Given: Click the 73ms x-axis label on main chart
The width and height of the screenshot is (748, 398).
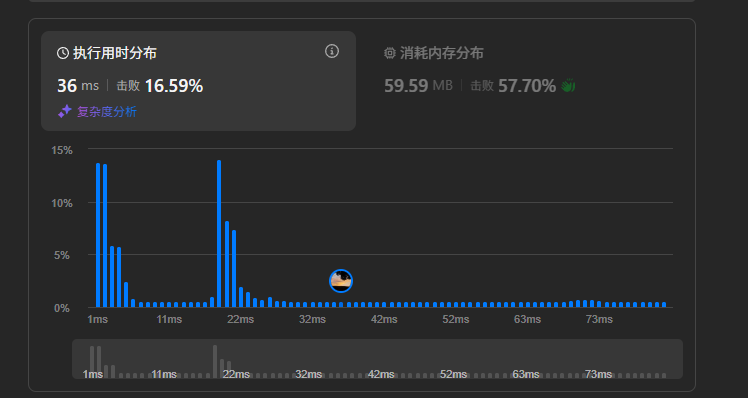Looking at the screenshot, I should tap(599, 319).
